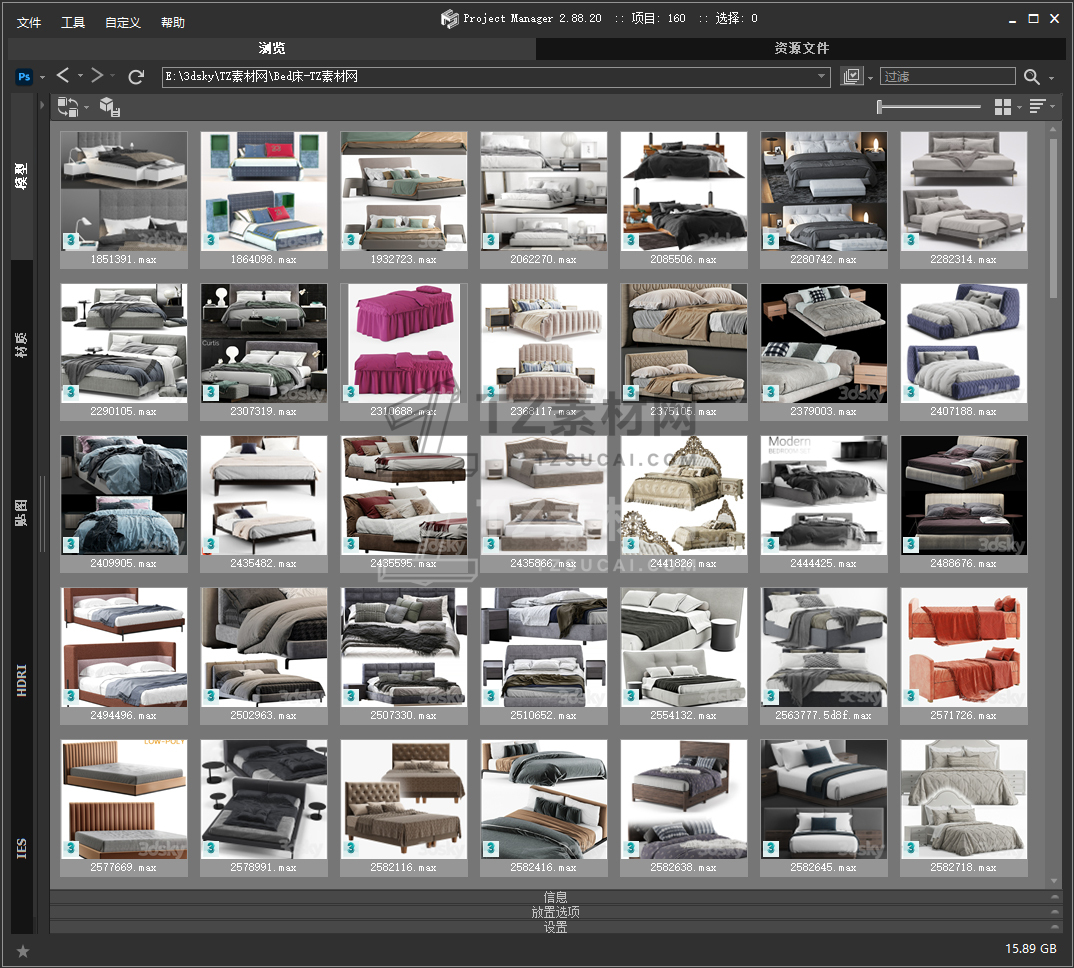
Task: Click the Photoshop Ps icon in toolbar
Action: click(x=24, y=77)
